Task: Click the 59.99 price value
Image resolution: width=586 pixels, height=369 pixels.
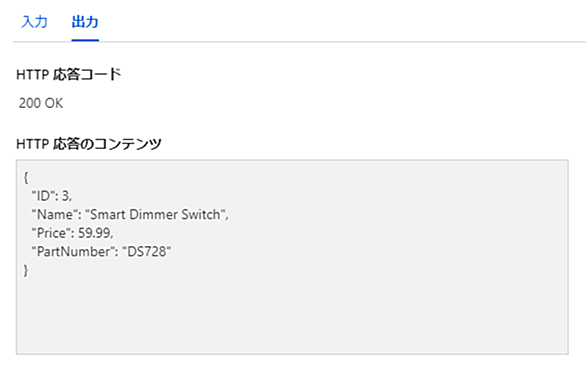Action: click(94, 233)
